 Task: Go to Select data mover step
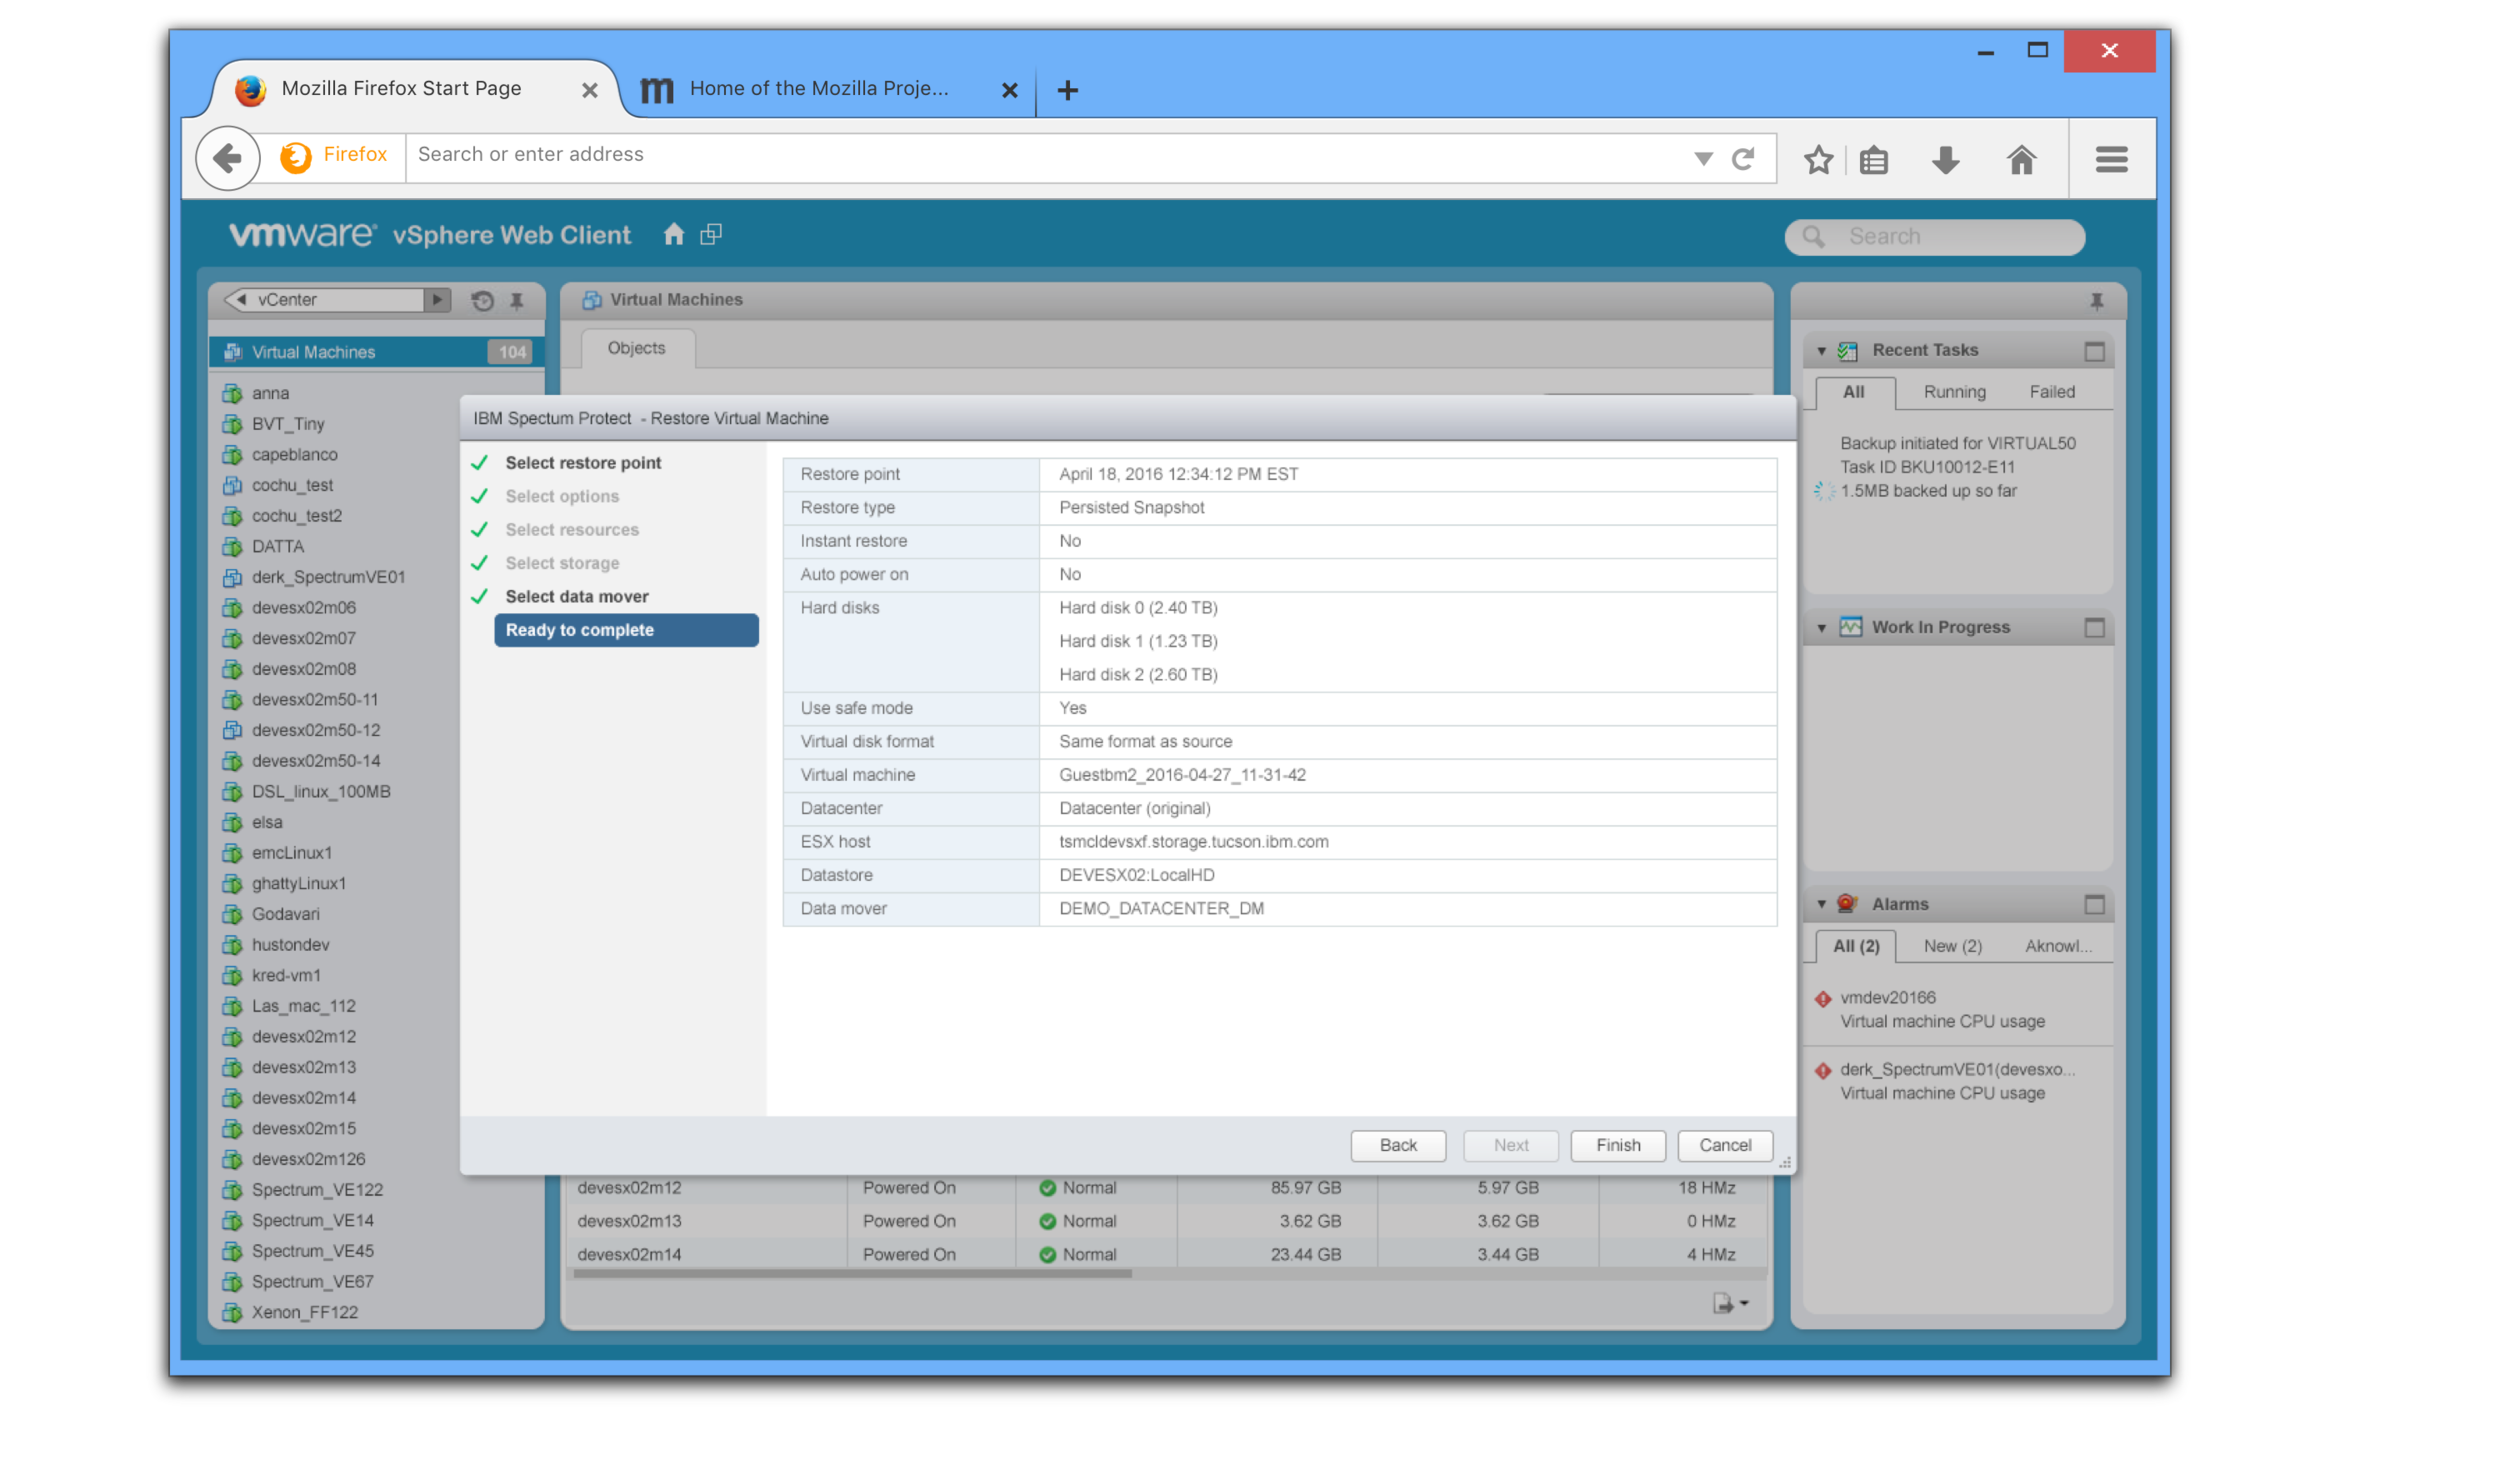click(577, 596)
